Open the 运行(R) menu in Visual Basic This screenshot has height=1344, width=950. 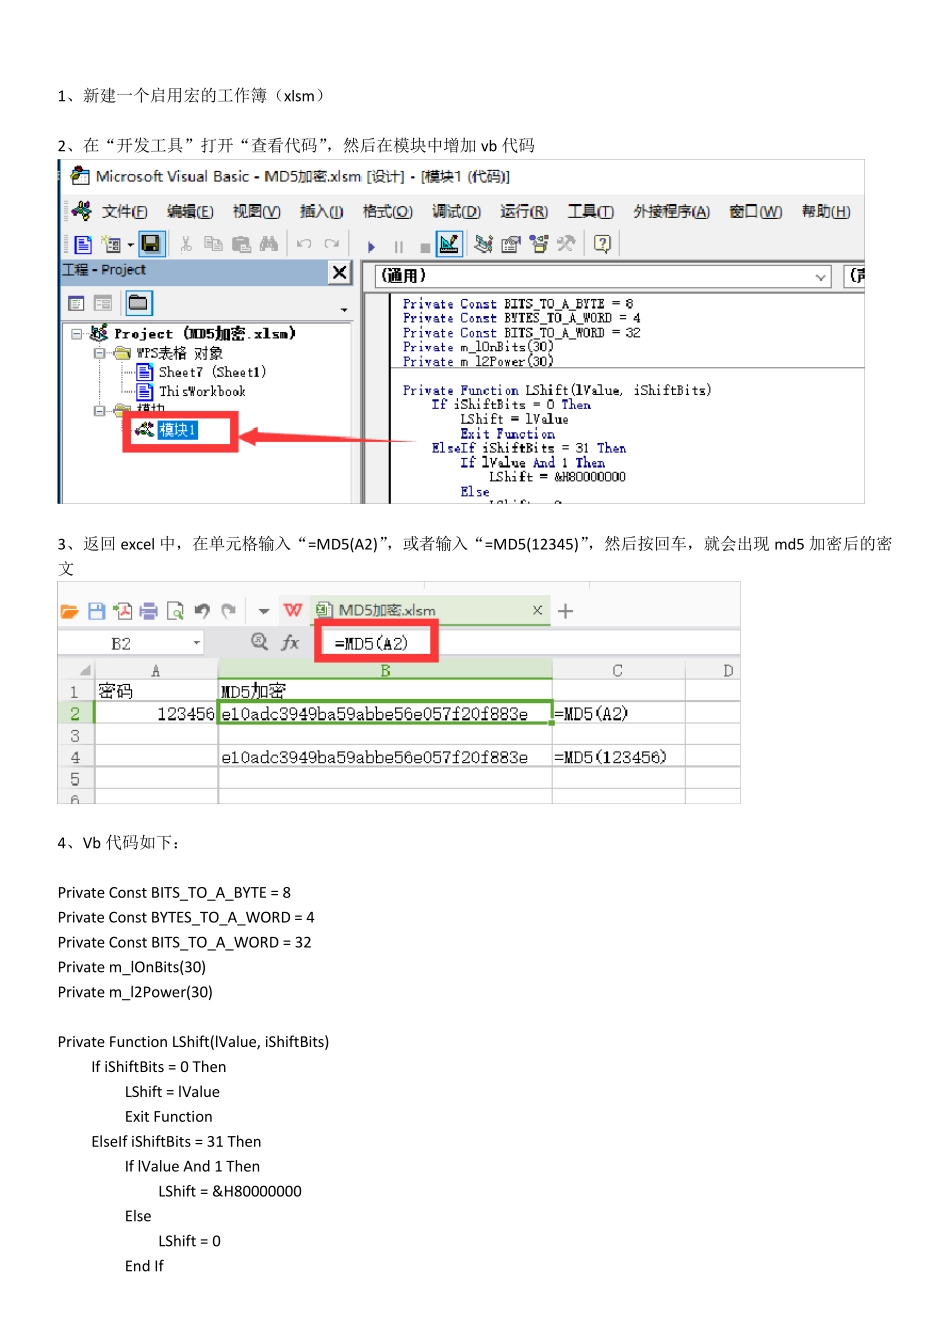point(524,211)
